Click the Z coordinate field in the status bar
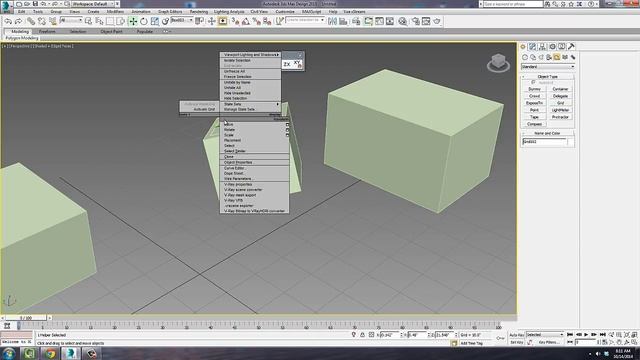The height and width of the screenshot is (360, 640). [444, 335]
